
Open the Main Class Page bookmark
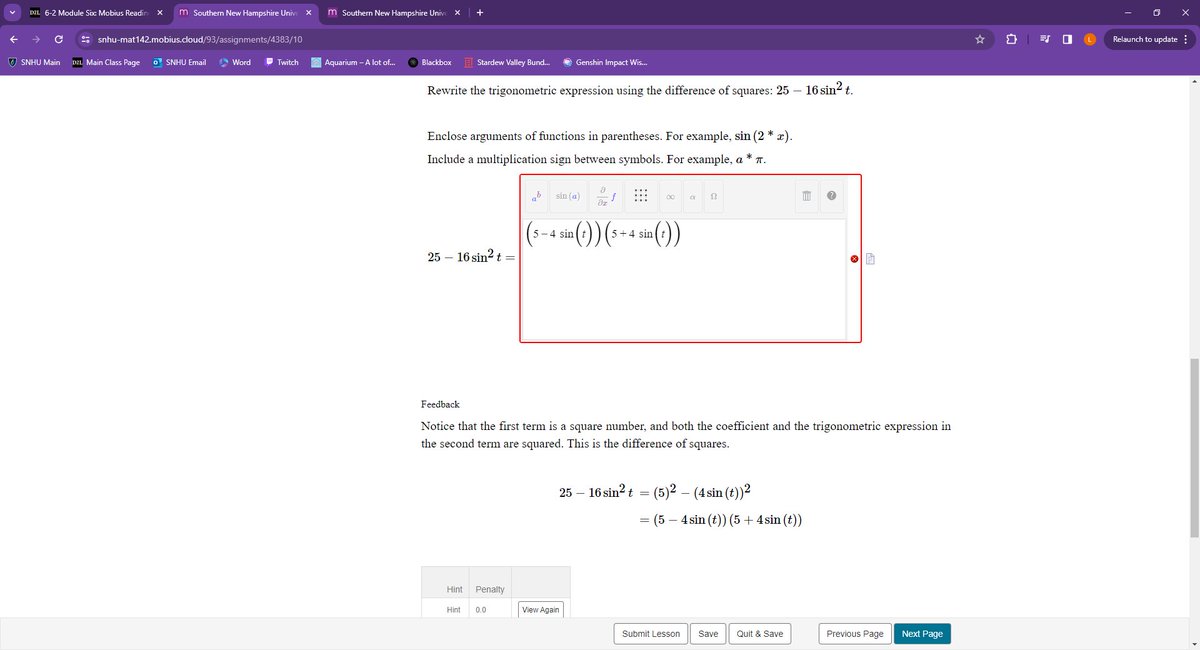click(106, 62)
